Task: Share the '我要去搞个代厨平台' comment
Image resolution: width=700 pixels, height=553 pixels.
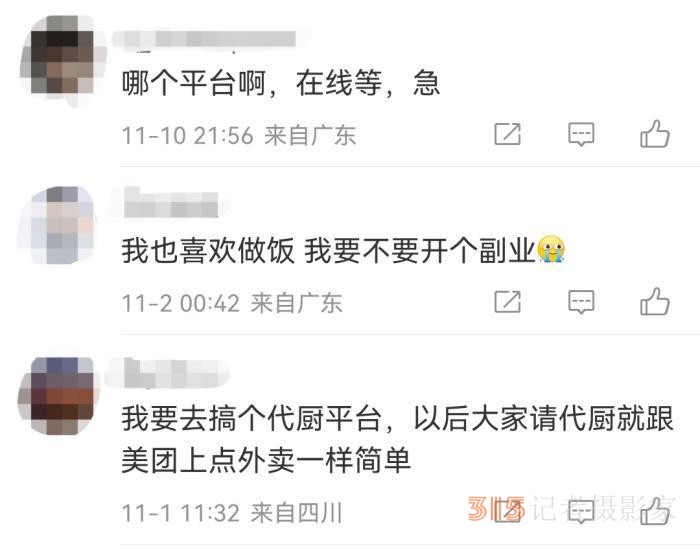Action: 508,511
